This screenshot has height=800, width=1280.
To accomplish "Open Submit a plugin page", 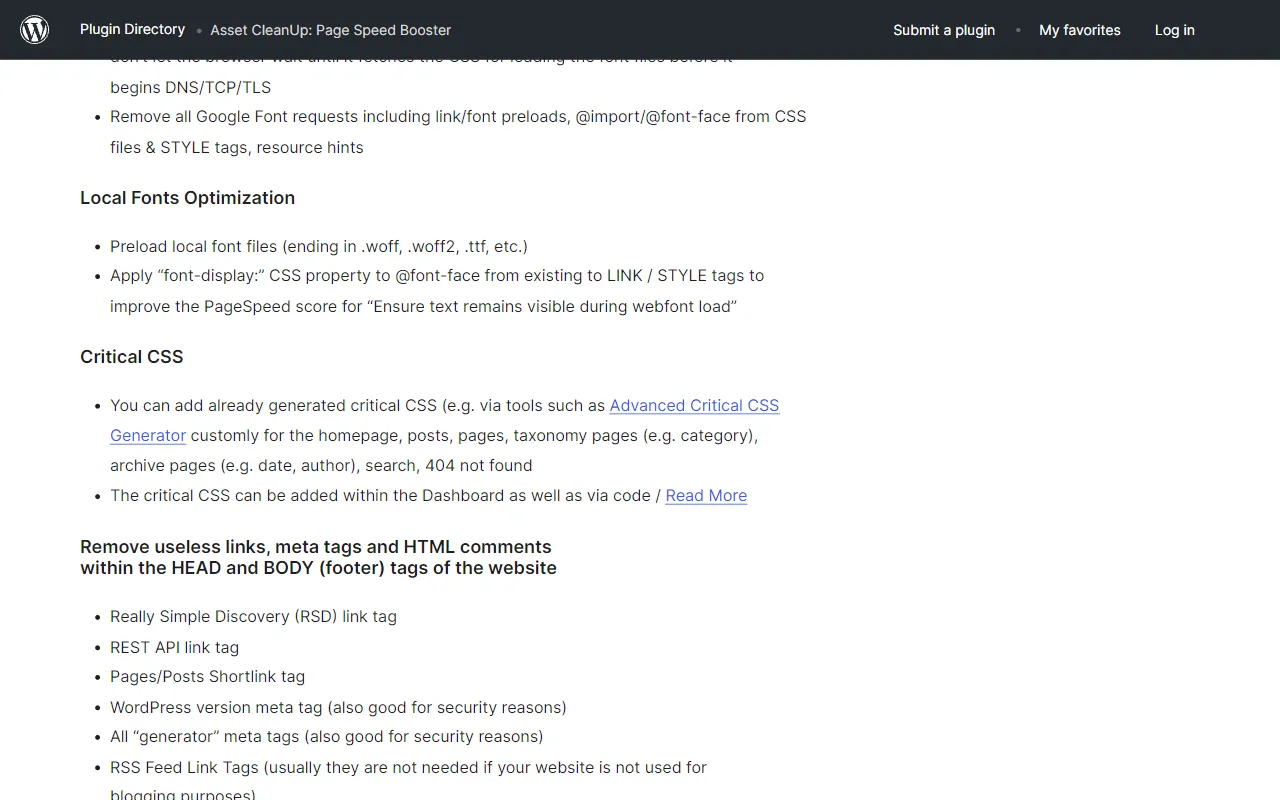I will point(944,30).
